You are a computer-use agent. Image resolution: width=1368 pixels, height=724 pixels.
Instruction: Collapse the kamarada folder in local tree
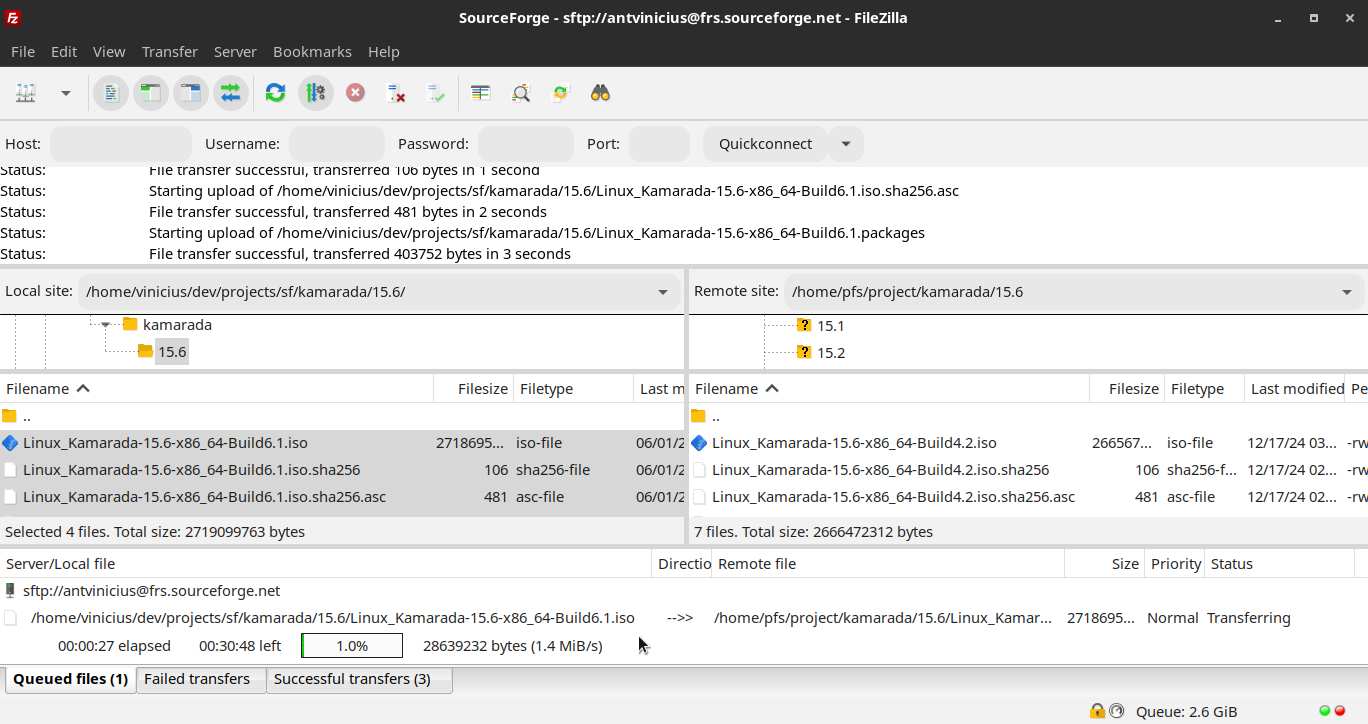click(x=105, y=325)
